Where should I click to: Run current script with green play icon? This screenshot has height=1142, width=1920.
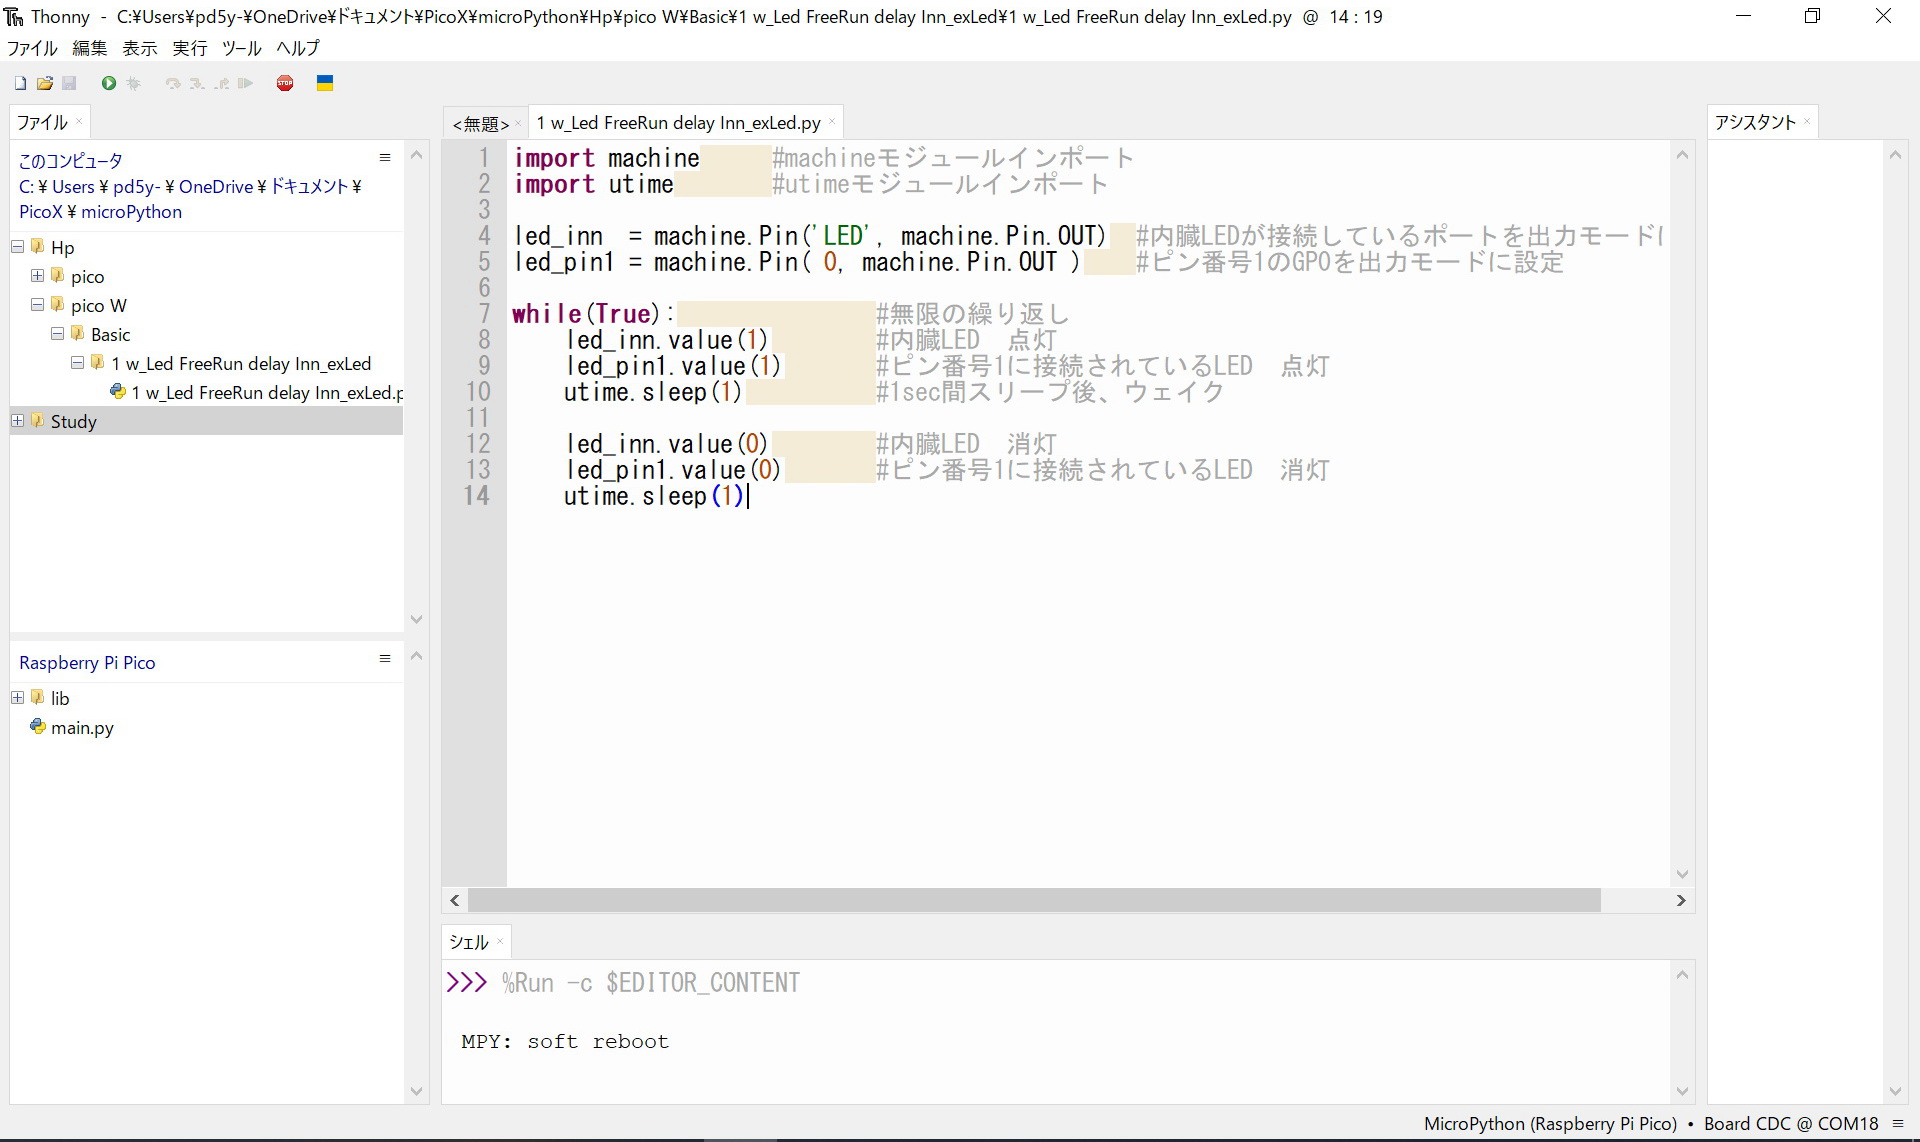[x=108, y=84]
